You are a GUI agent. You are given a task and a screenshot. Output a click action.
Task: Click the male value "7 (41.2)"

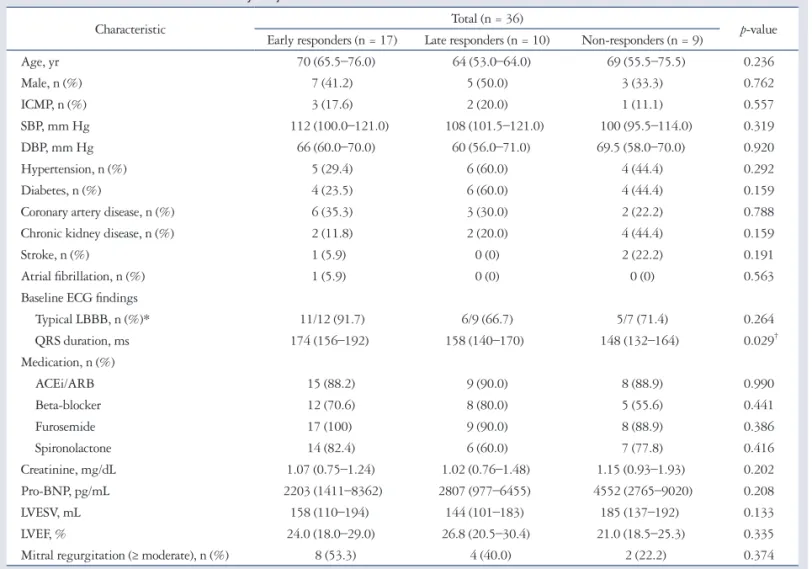(332, 83)
